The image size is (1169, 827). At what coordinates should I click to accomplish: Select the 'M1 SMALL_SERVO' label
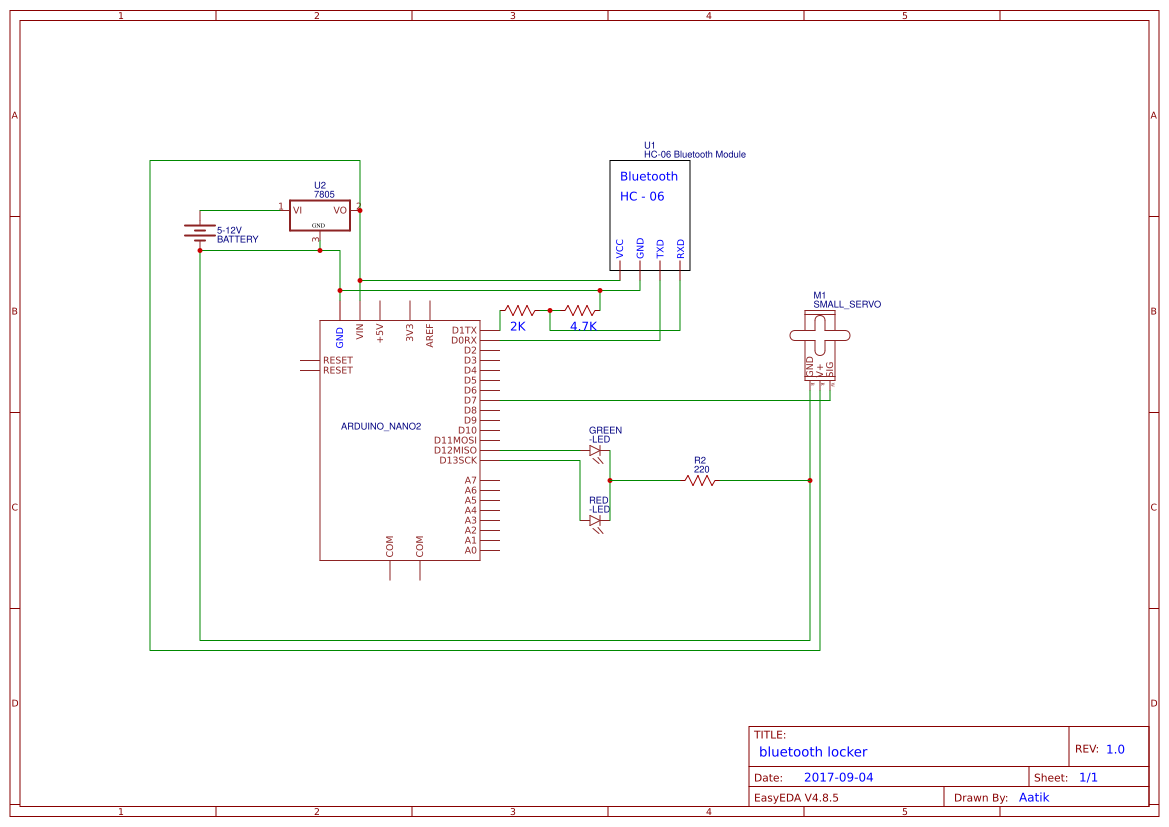click(847, 300)
